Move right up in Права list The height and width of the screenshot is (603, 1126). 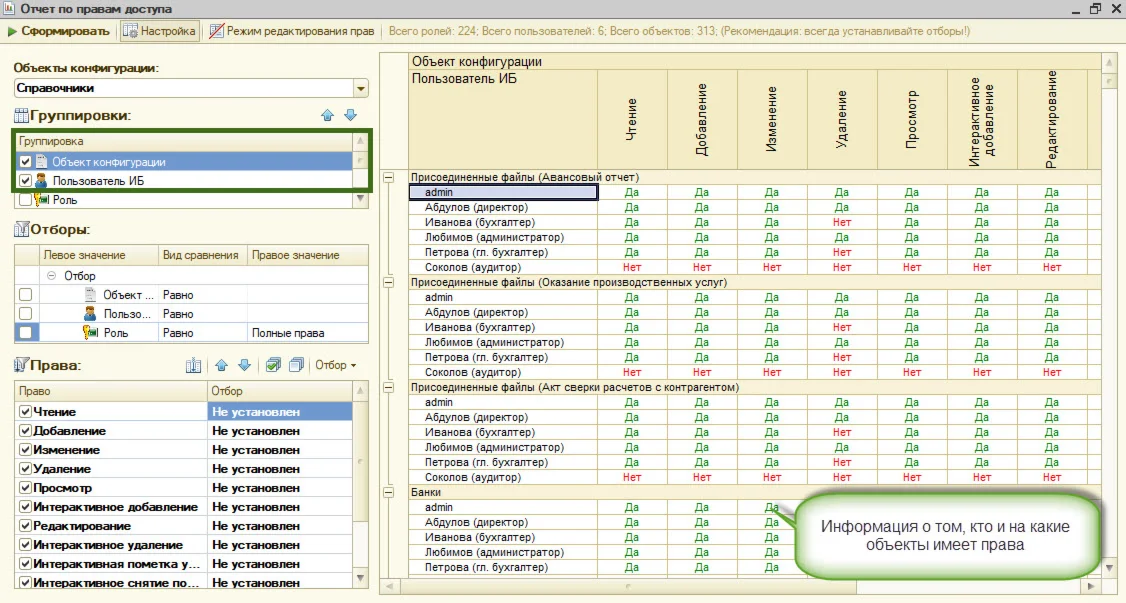coord(222,366)
